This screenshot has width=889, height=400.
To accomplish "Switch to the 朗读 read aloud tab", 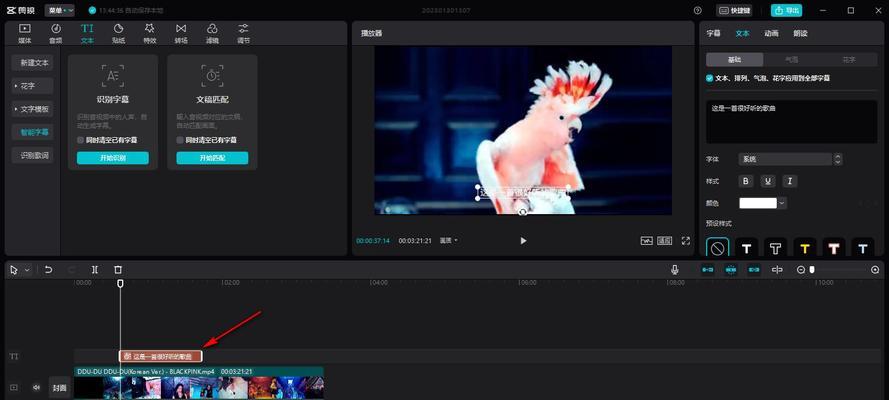I will coord(800,33).
